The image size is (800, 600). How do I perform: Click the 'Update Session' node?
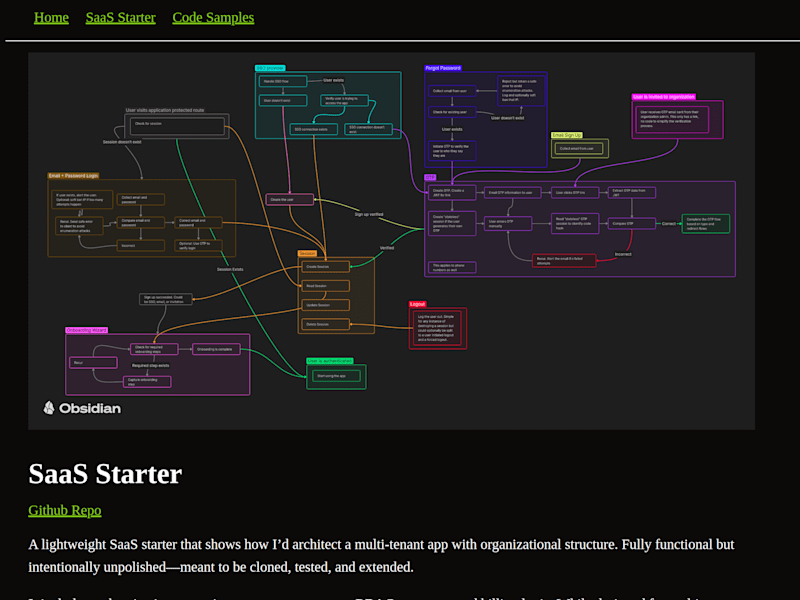[326, 305]
